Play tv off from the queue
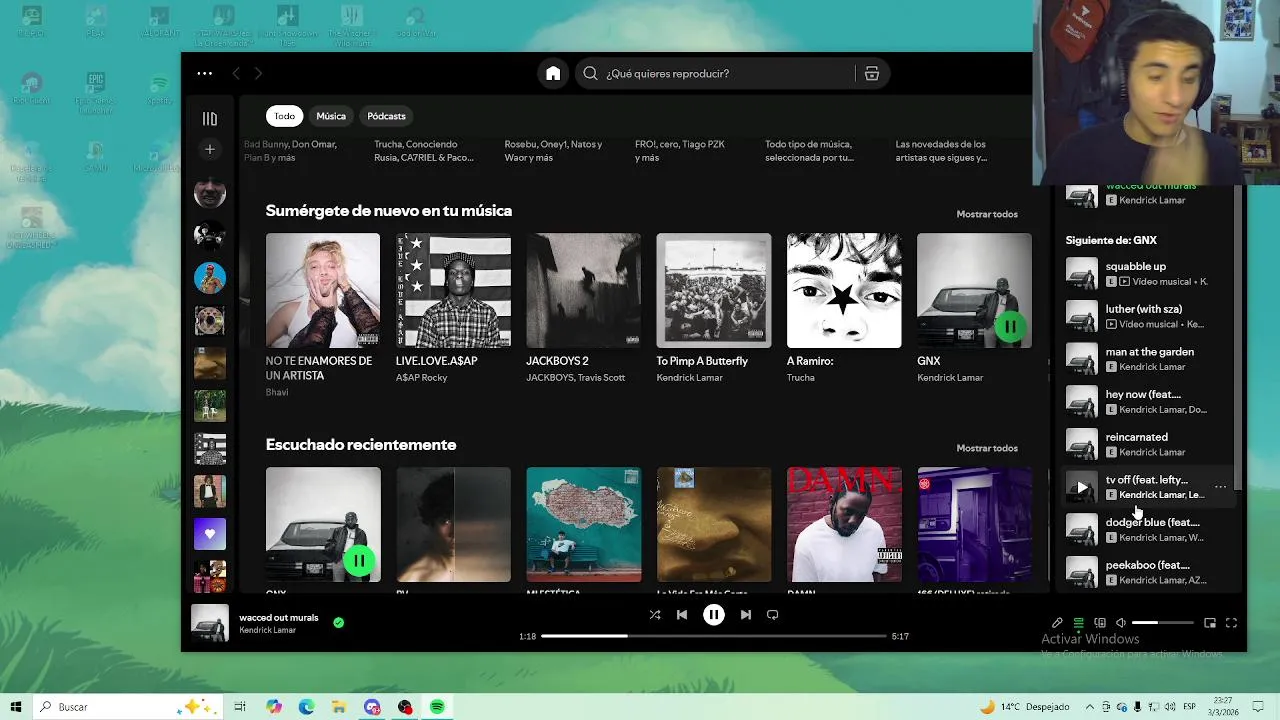The width and height of the screenshot is (1280, 720). [x=1081, y=487]
